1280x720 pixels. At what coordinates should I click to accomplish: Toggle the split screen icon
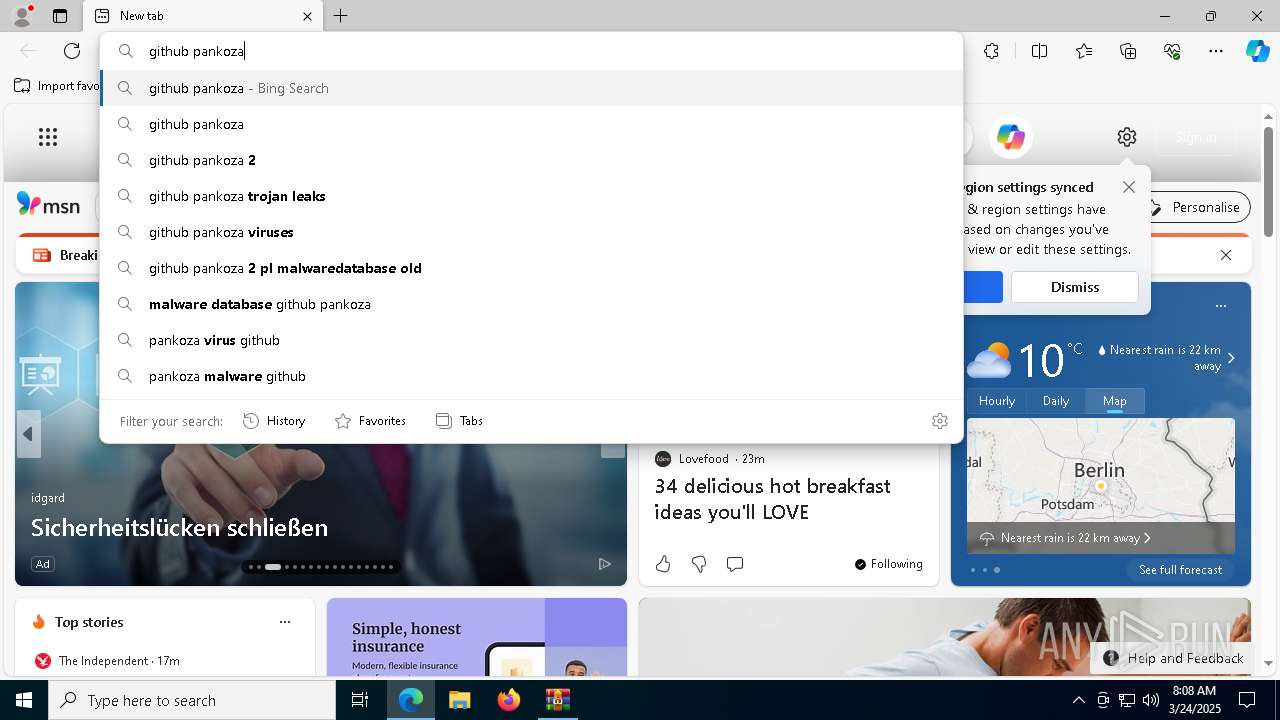tap(1039, 51)
